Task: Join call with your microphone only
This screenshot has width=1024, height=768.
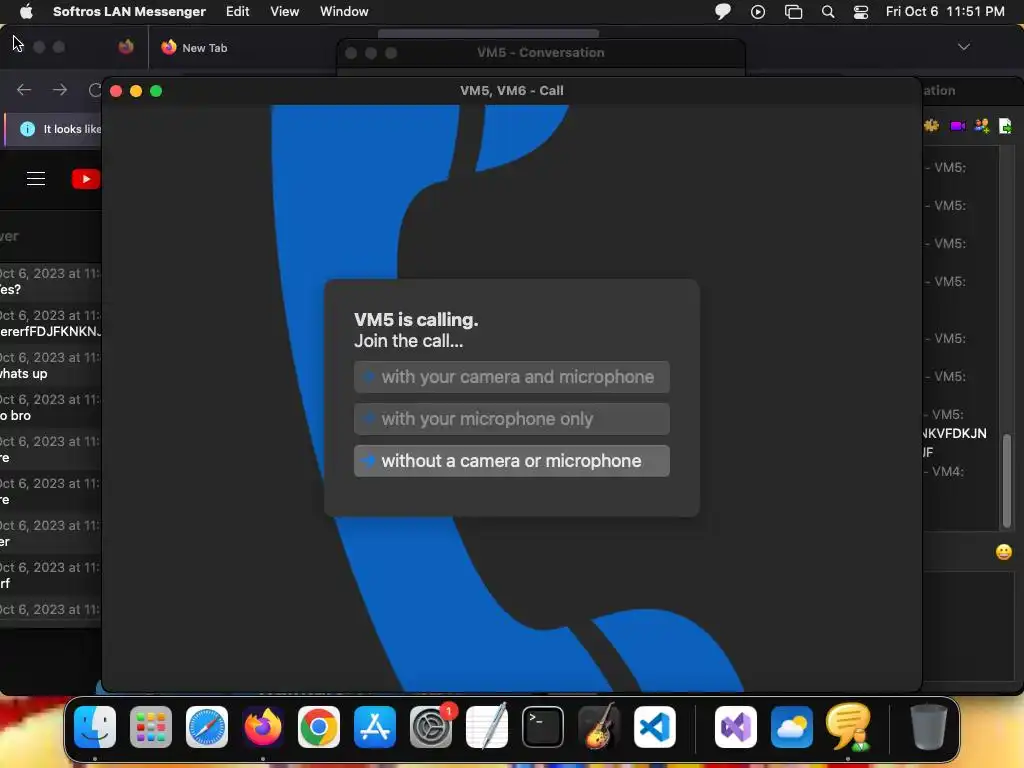Action: click(x=511, y=419)
